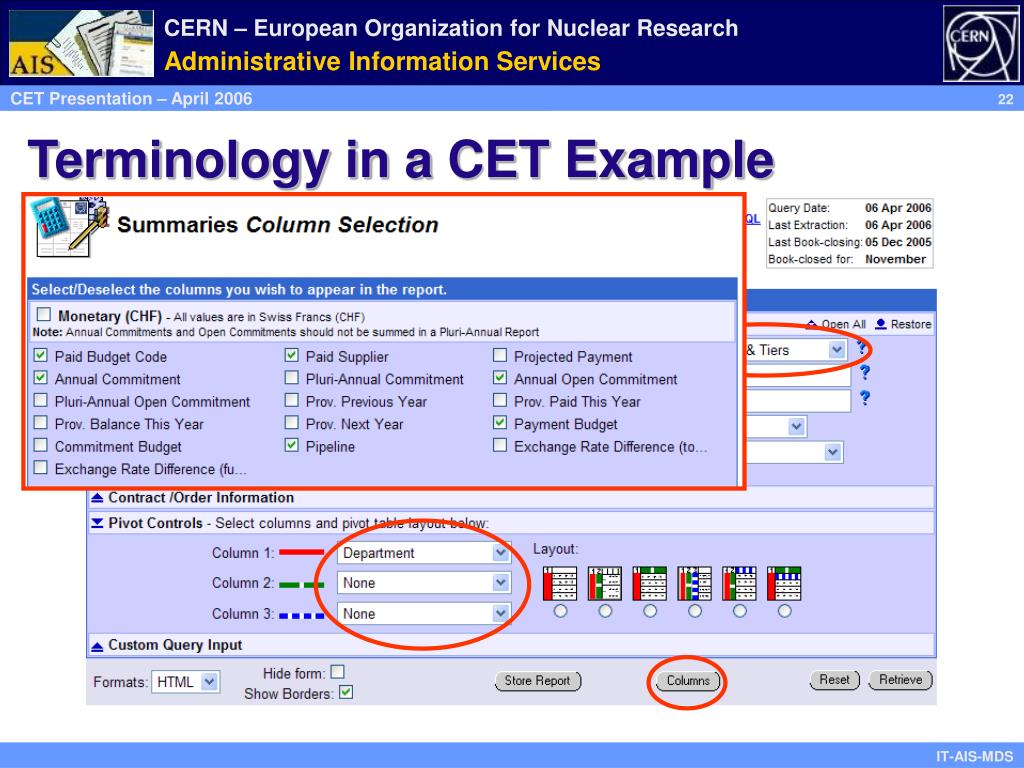
Task: Enable Prov. Next Year column
Action: coord(291,423)
